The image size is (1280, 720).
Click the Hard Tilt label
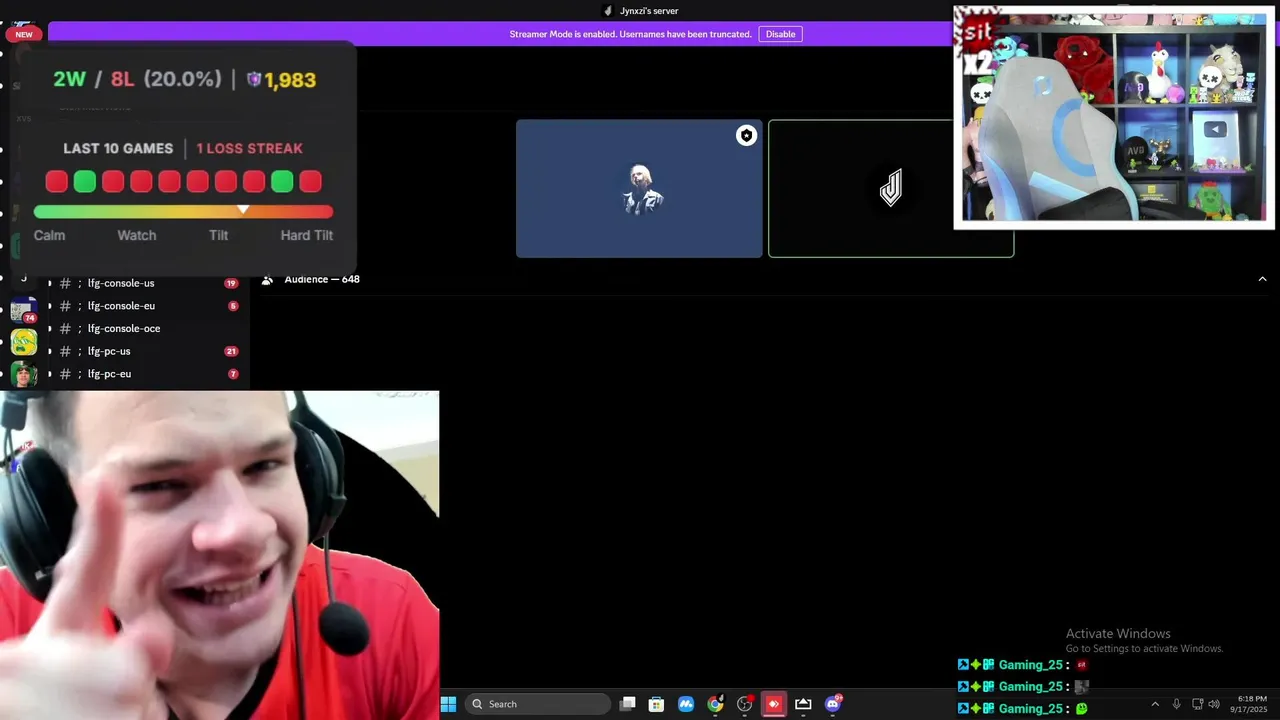click(x=306, y=235)
